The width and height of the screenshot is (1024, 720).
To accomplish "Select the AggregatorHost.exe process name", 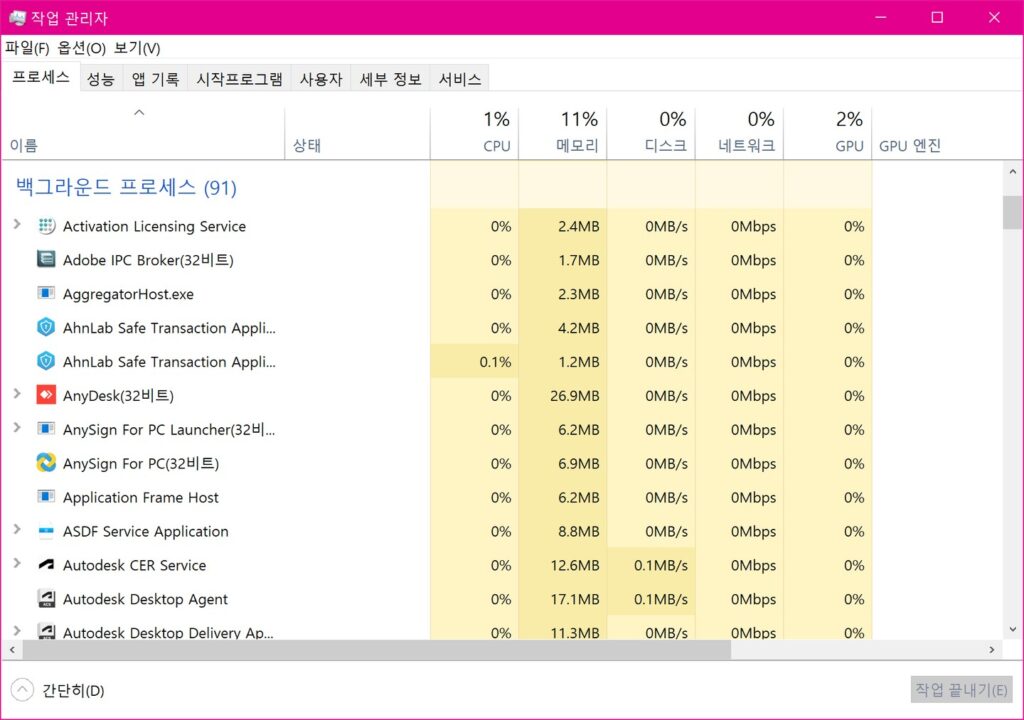I will click(x=128, y=294).
